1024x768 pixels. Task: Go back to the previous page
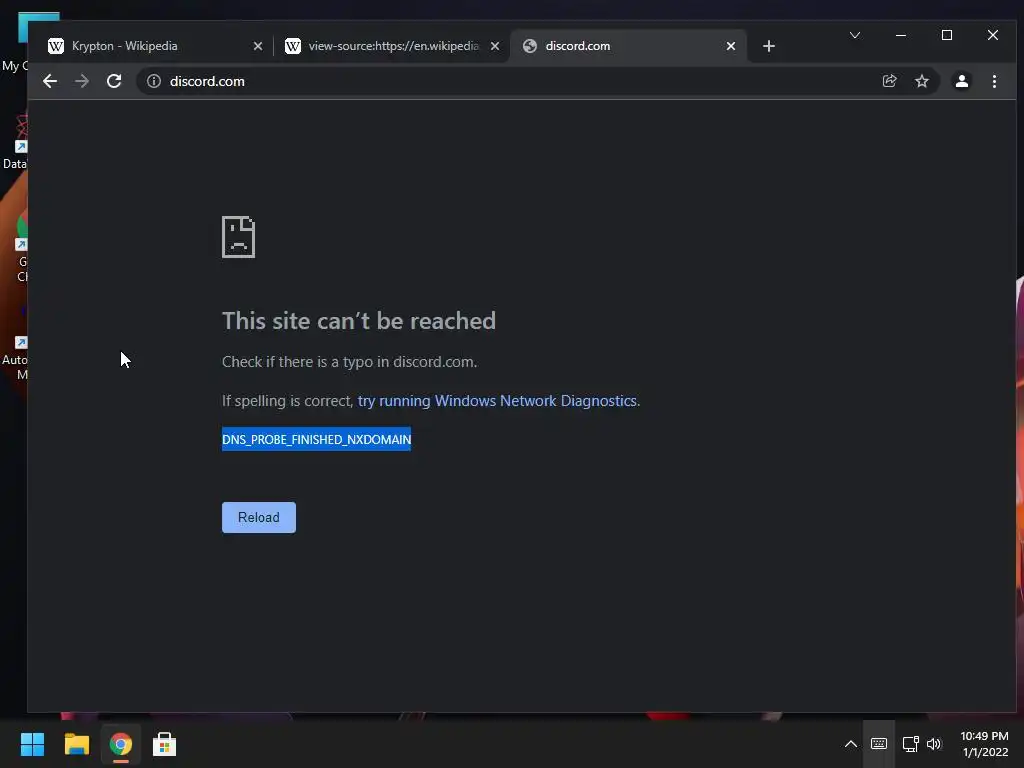coord(50,81)
